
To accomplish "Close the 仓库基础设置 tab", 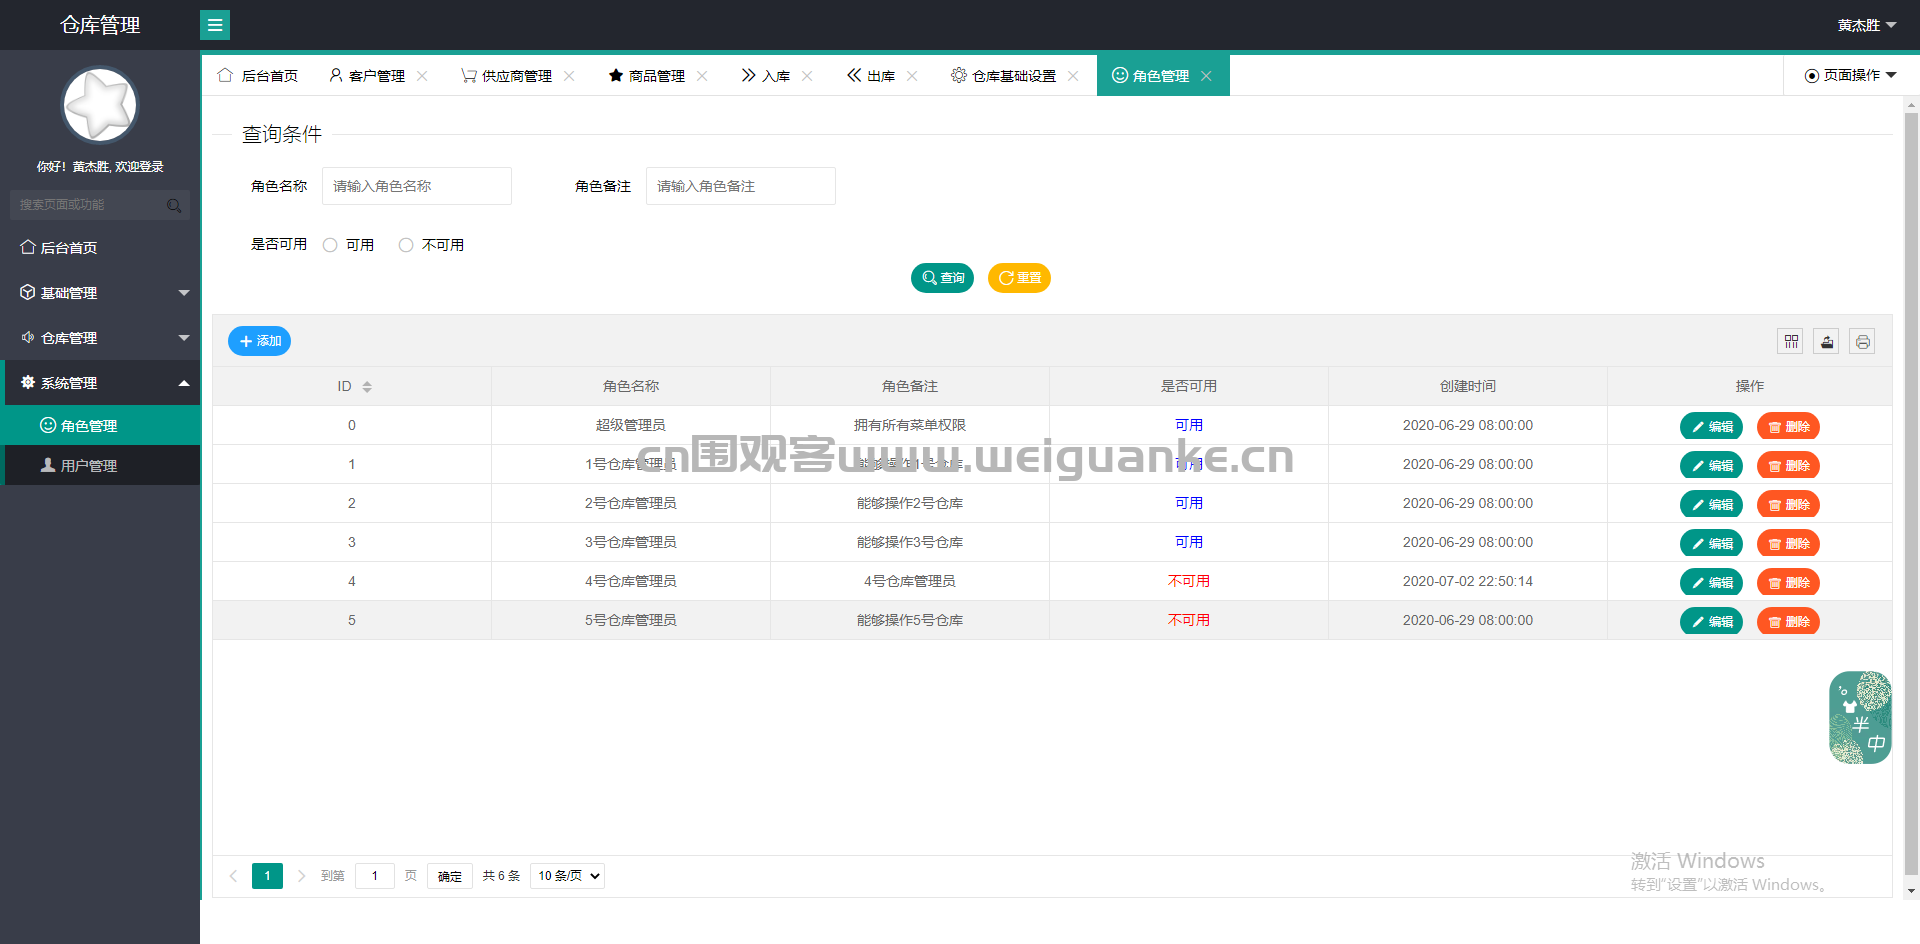I will click(1073, 76).
